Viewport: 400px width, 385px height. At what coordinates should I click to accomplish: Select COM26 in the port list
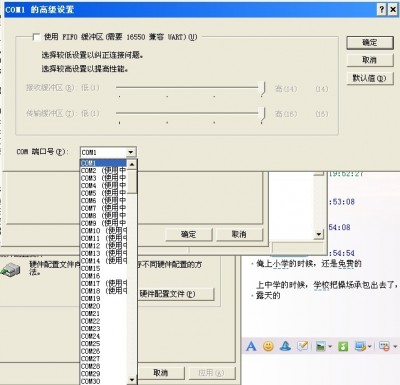point(104,351)
